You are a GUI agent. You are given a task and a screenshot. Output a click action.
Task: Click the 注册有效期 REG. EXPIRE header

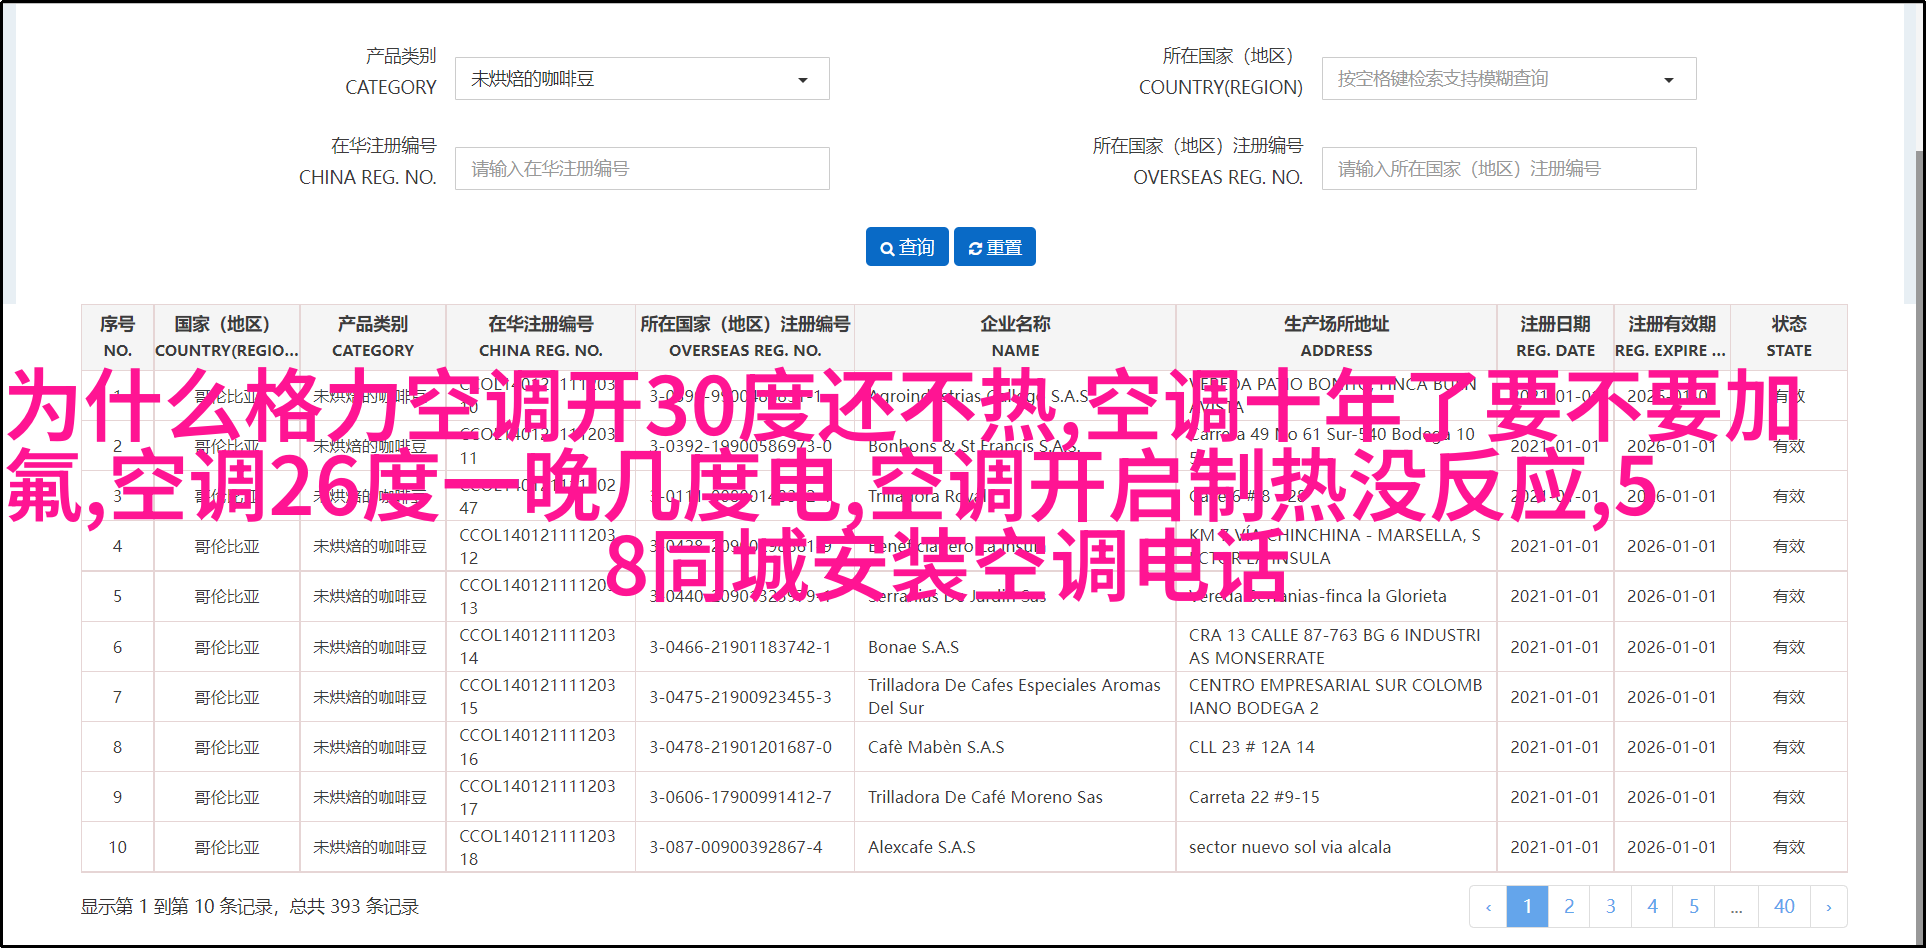[1671, 337]
